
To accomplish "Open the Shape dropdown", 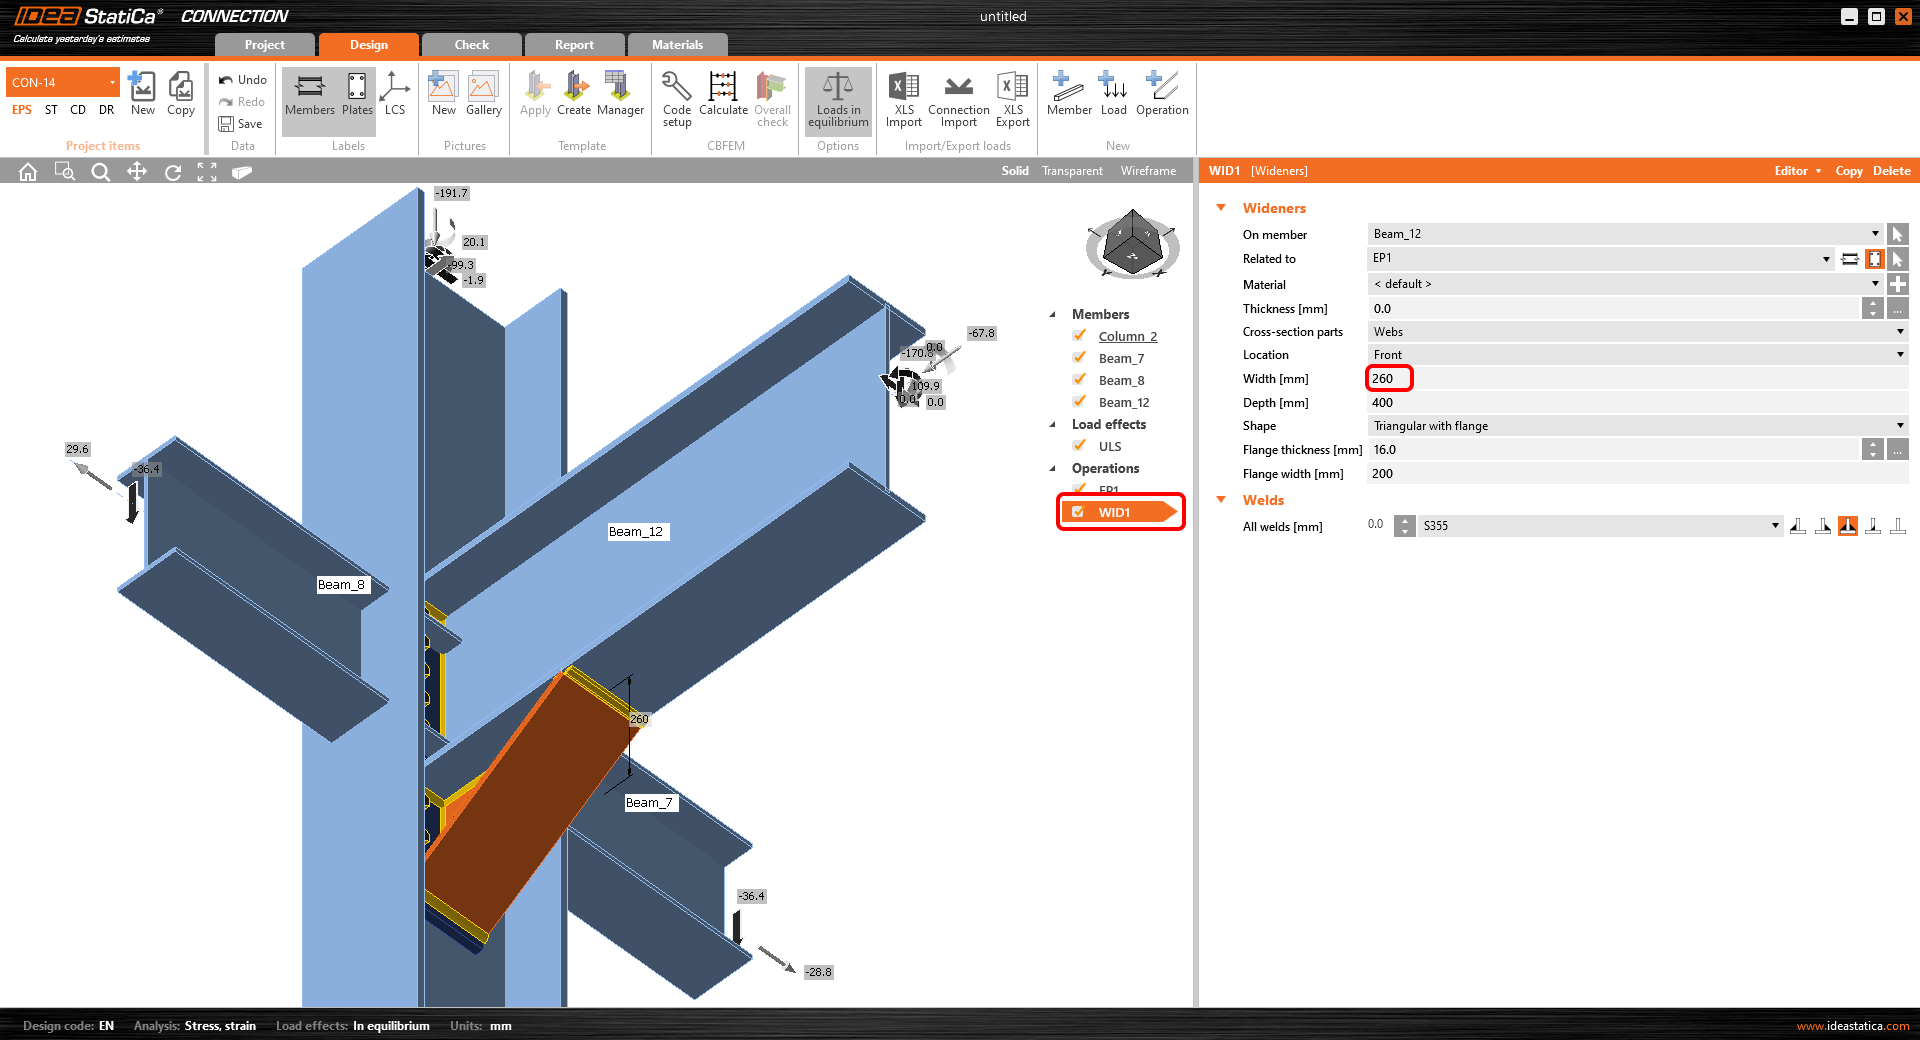I will click(1636, 426).
